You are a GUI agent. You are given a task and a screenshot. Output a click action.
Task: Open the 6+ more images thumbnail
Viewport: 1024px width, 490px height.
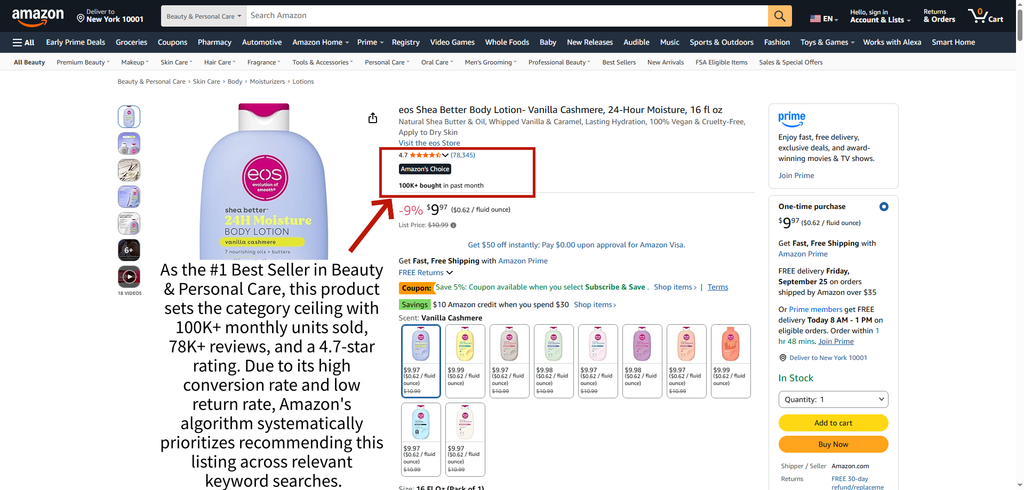129,250
